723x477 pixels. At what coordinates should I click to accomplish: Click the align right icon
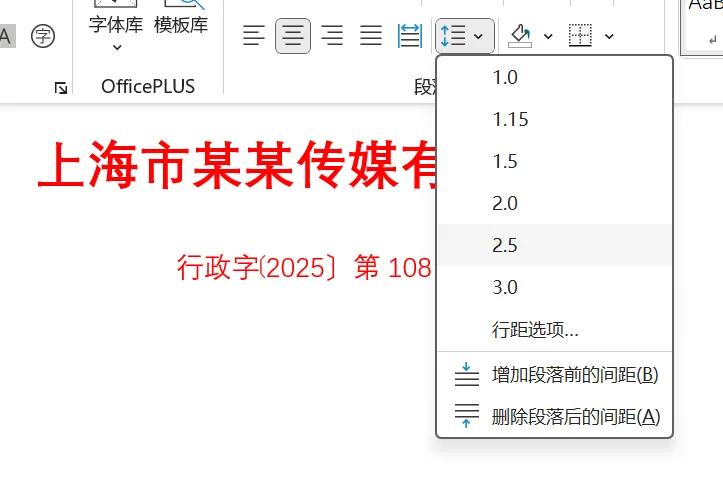332,37
